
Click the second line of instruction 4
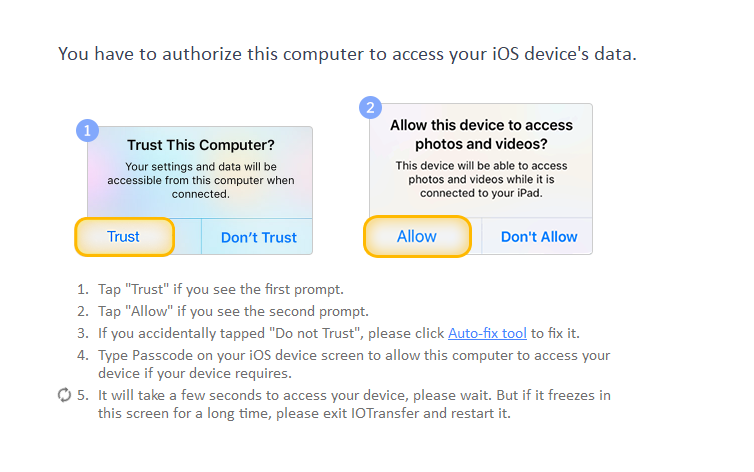(195, 373)
